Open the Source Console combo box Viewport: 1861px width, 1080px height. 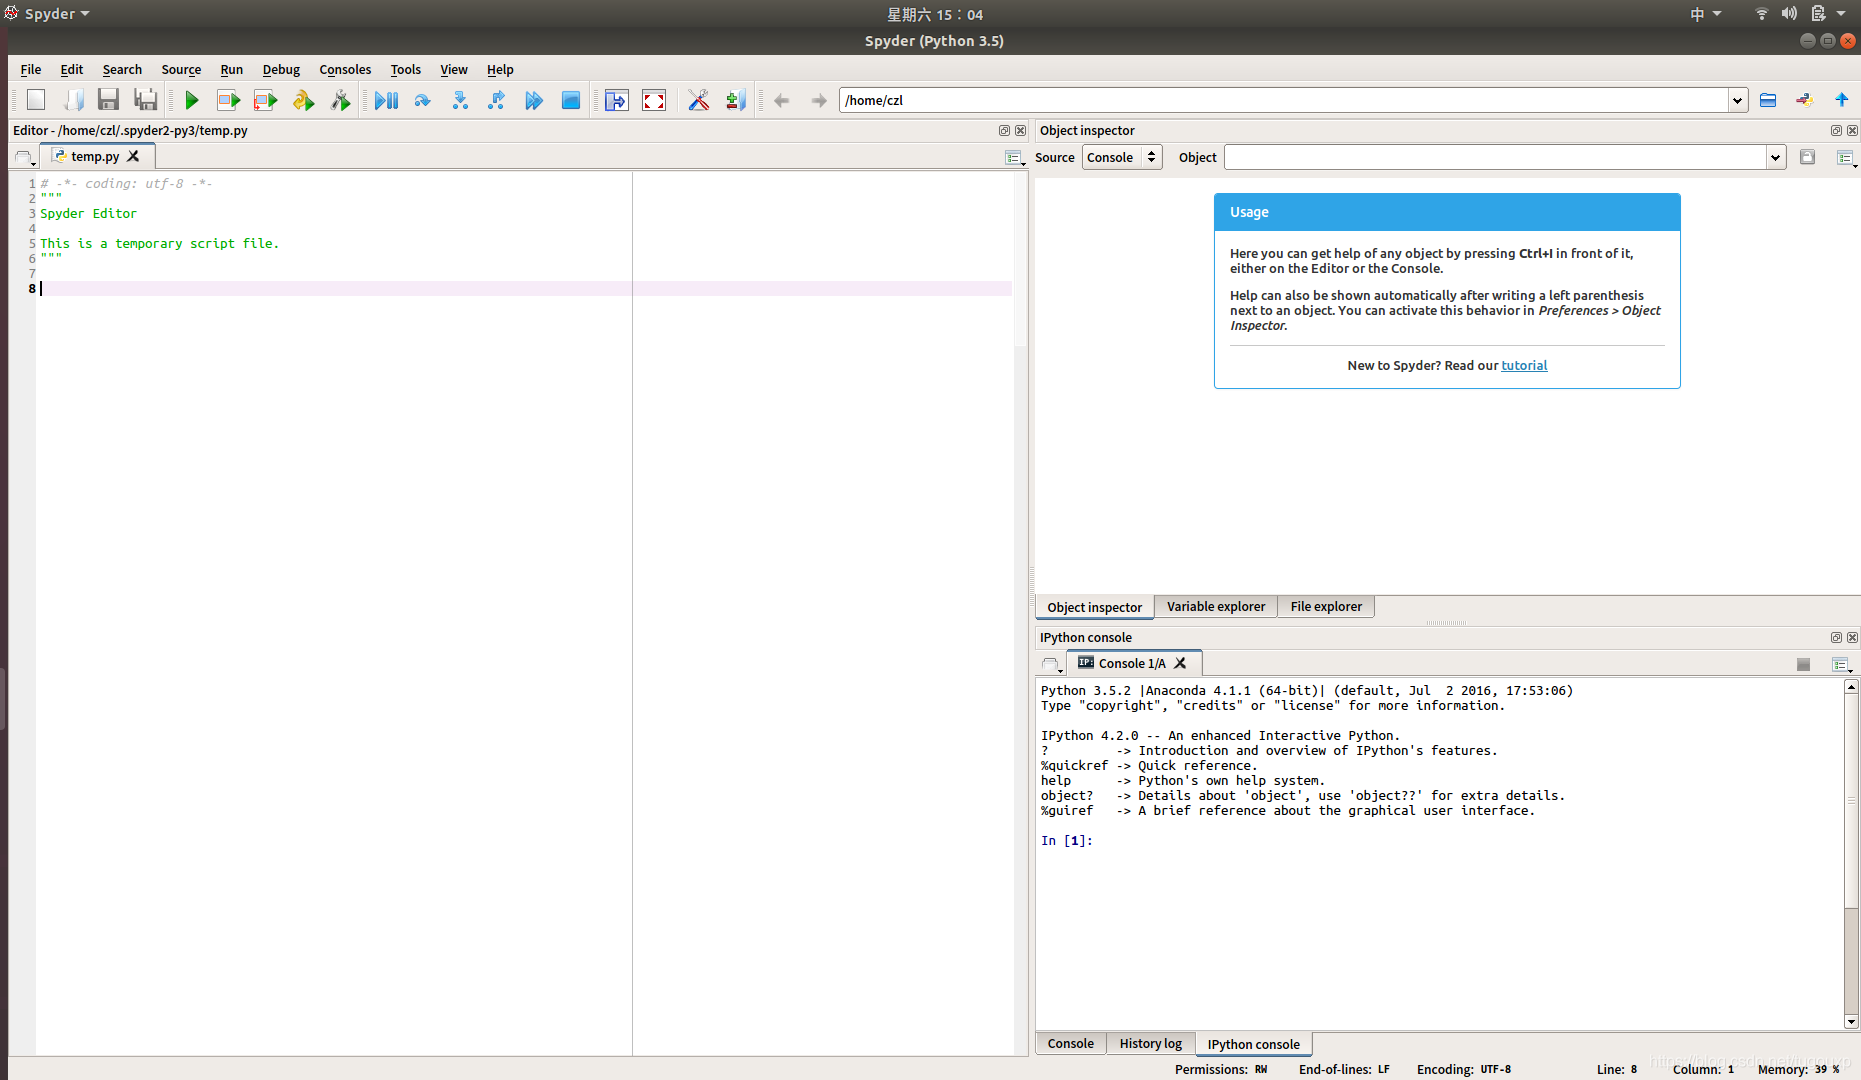pos(1122,157)
